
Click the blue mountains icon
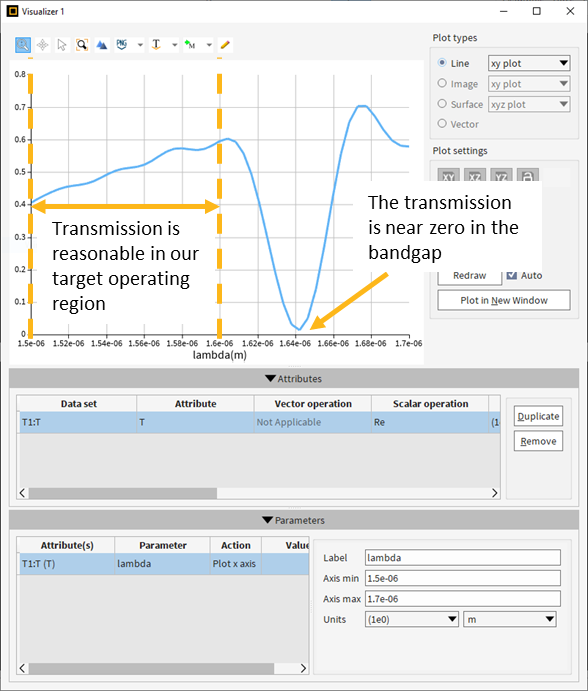tap(102, 45)
